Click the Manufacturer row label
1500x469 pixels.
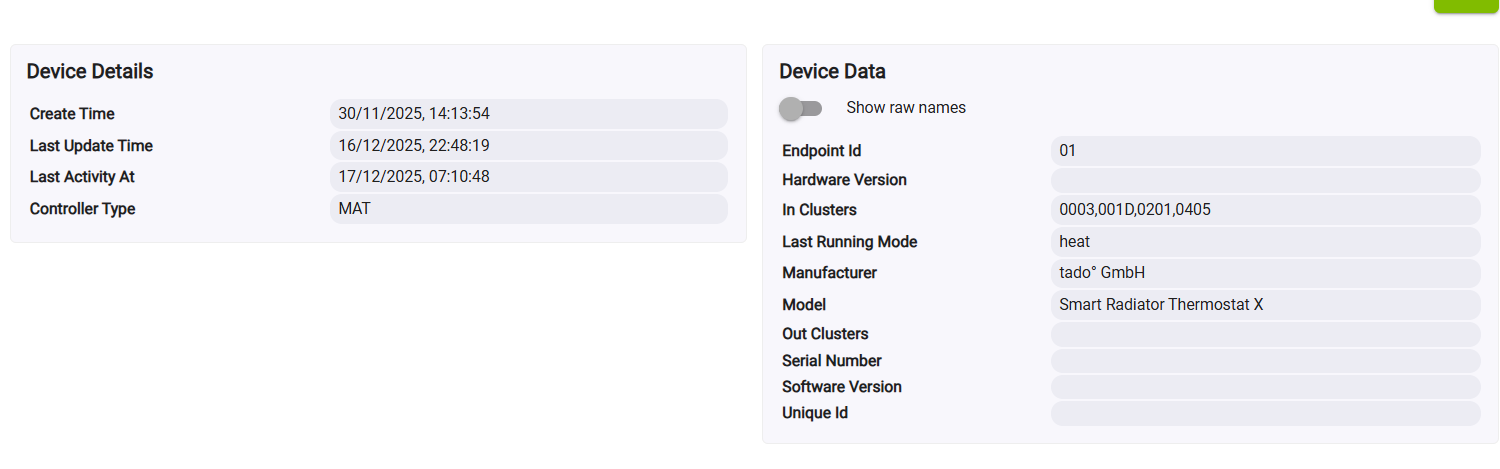click(x=829, y=273)
